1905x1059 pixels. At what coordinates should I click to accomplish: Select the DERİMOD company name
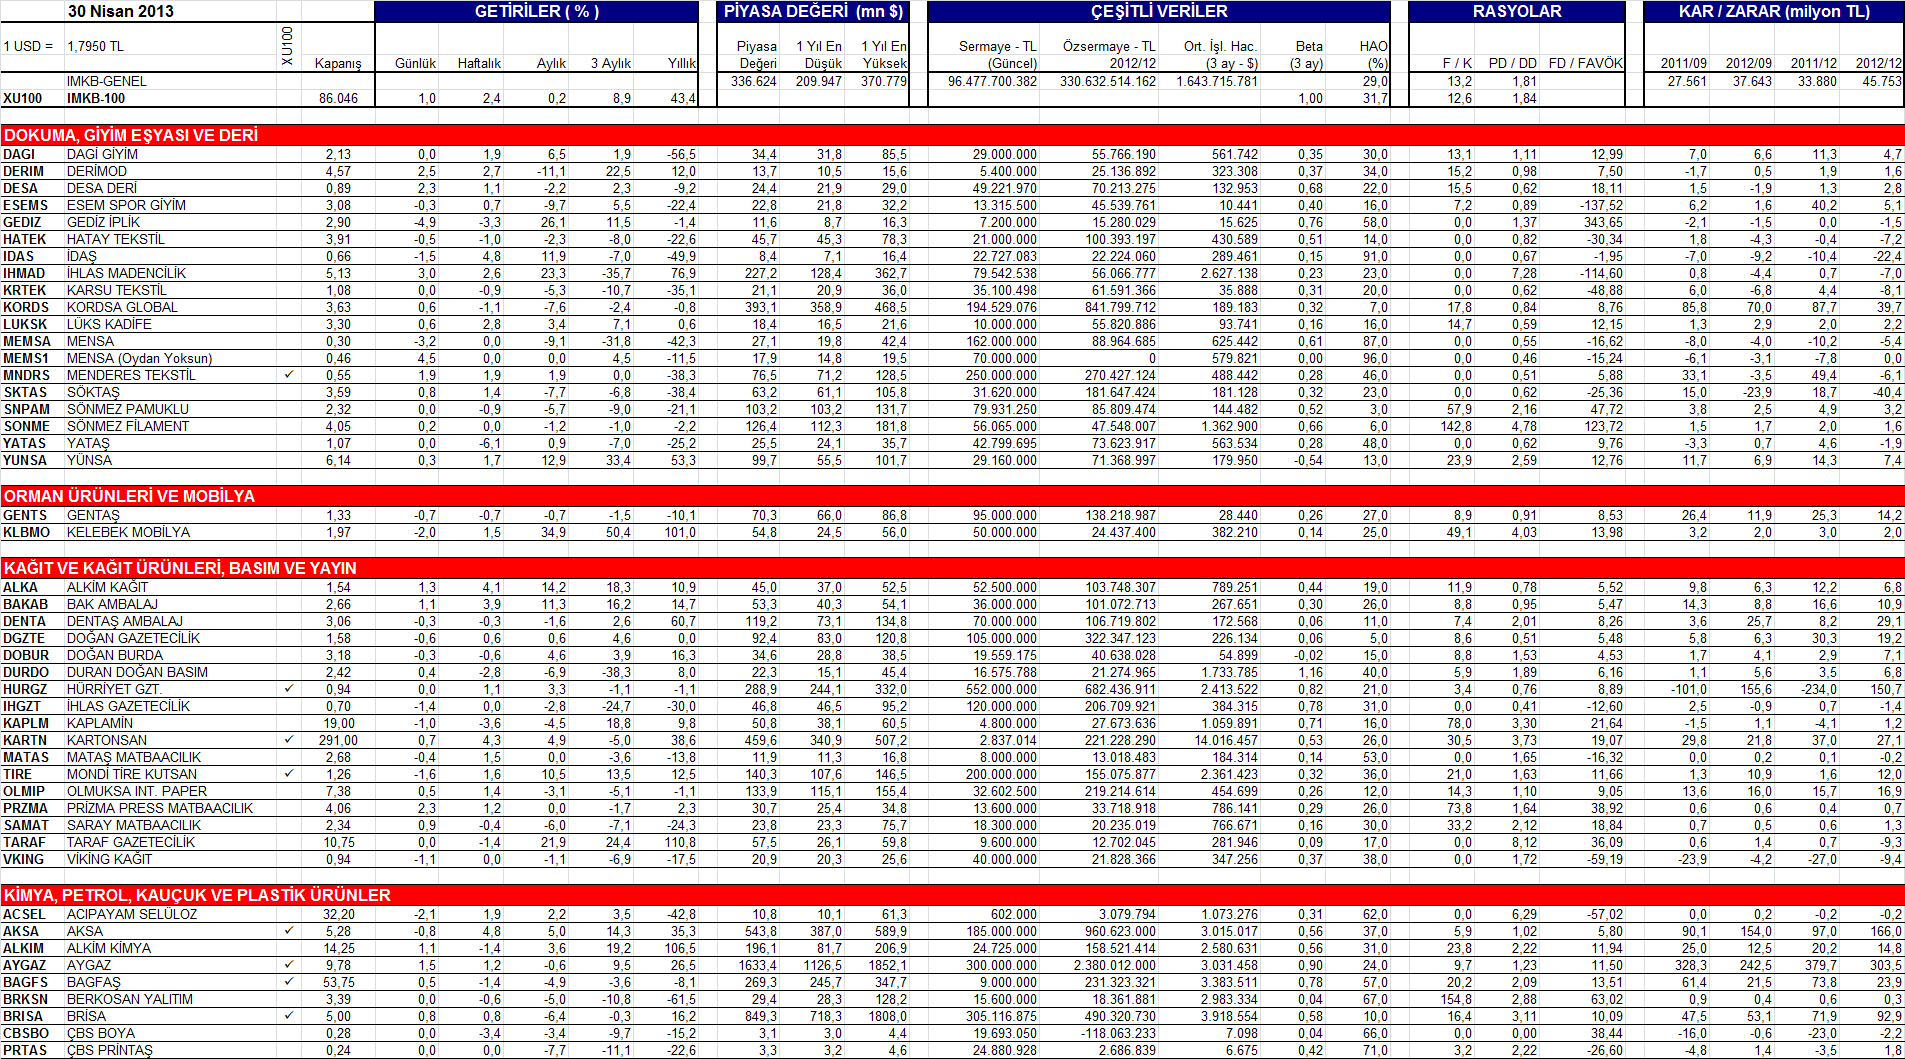(x=97, y=171)
